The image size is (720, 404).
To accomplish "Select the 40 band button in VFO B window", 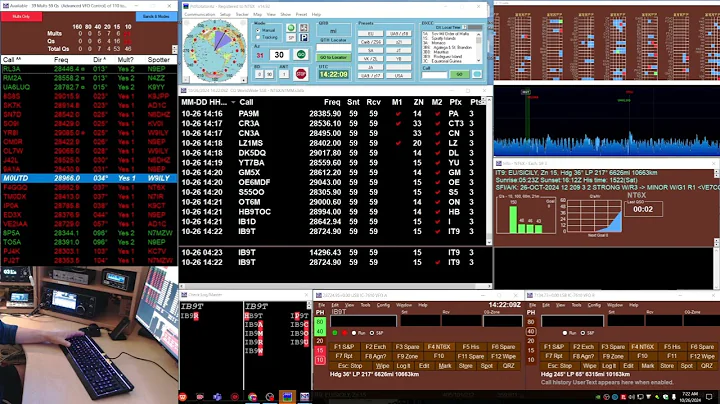I will coord(531,331).
